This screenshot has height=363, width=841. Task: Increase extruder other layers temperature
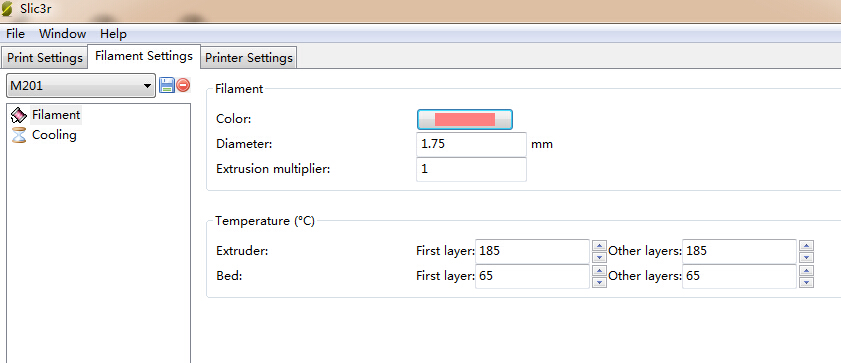point(806,245)
